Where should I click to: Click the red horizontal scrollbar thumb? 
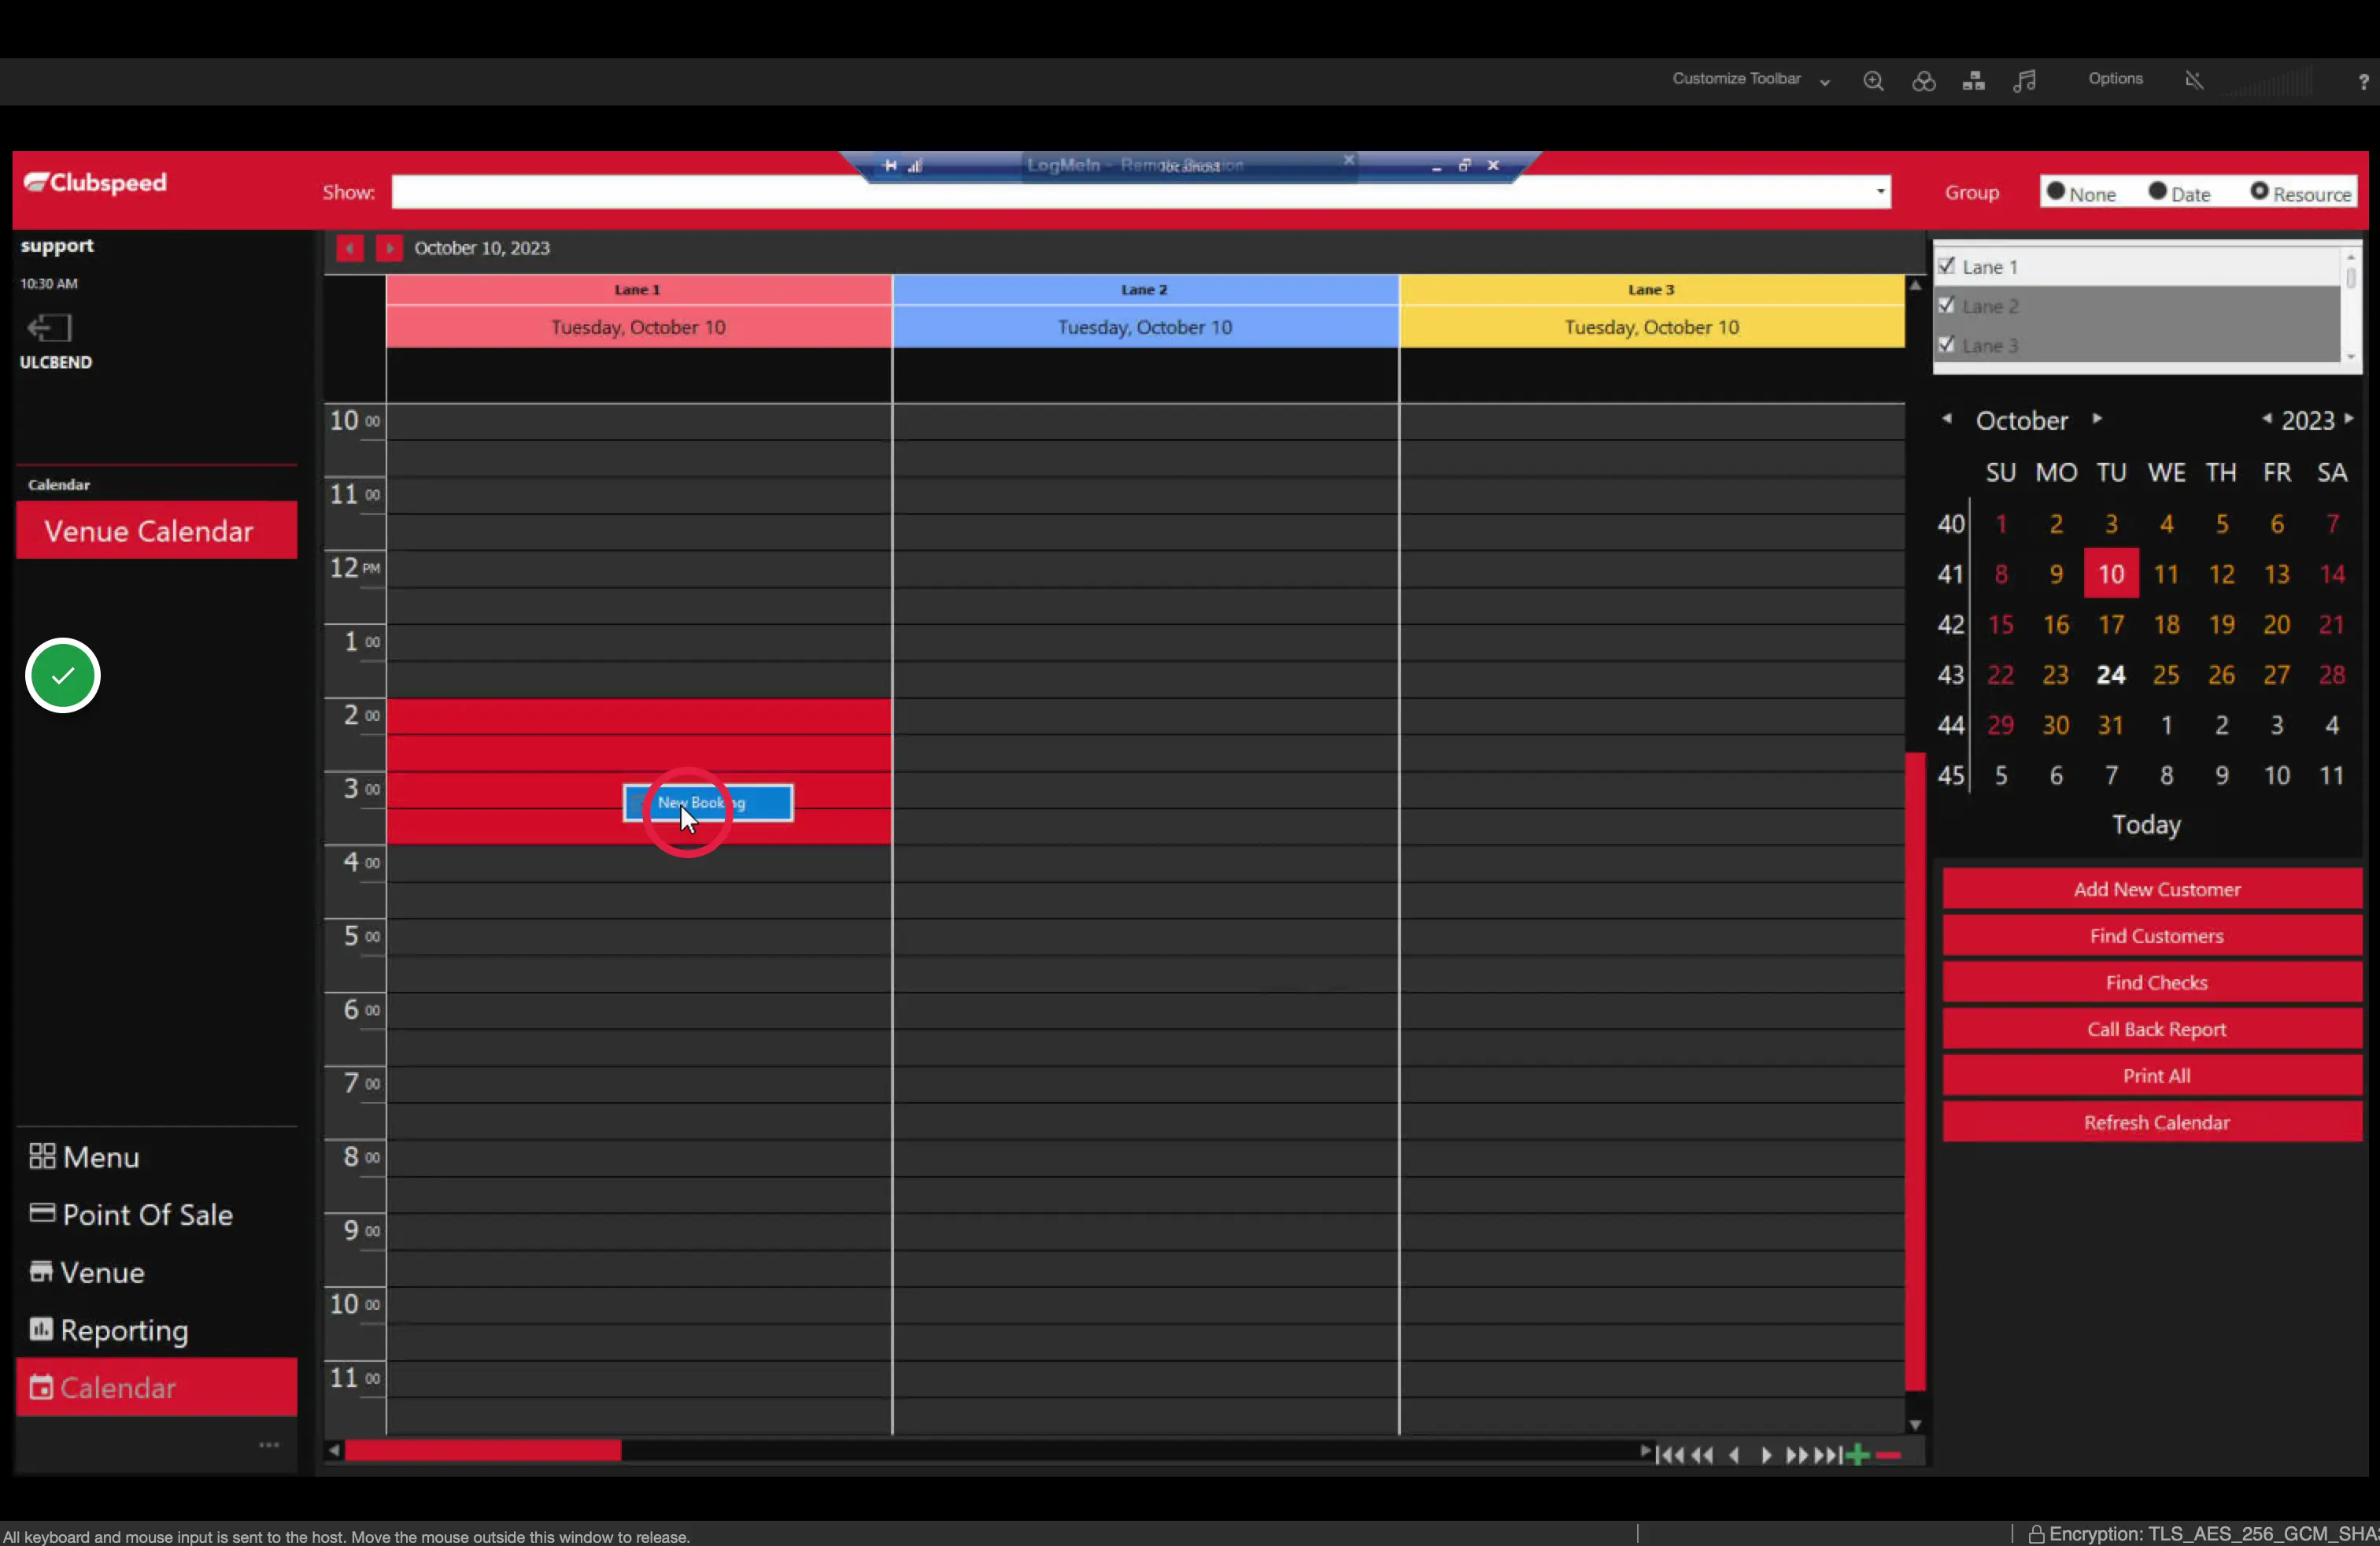pyautogui.click(x=483, y=1450)
